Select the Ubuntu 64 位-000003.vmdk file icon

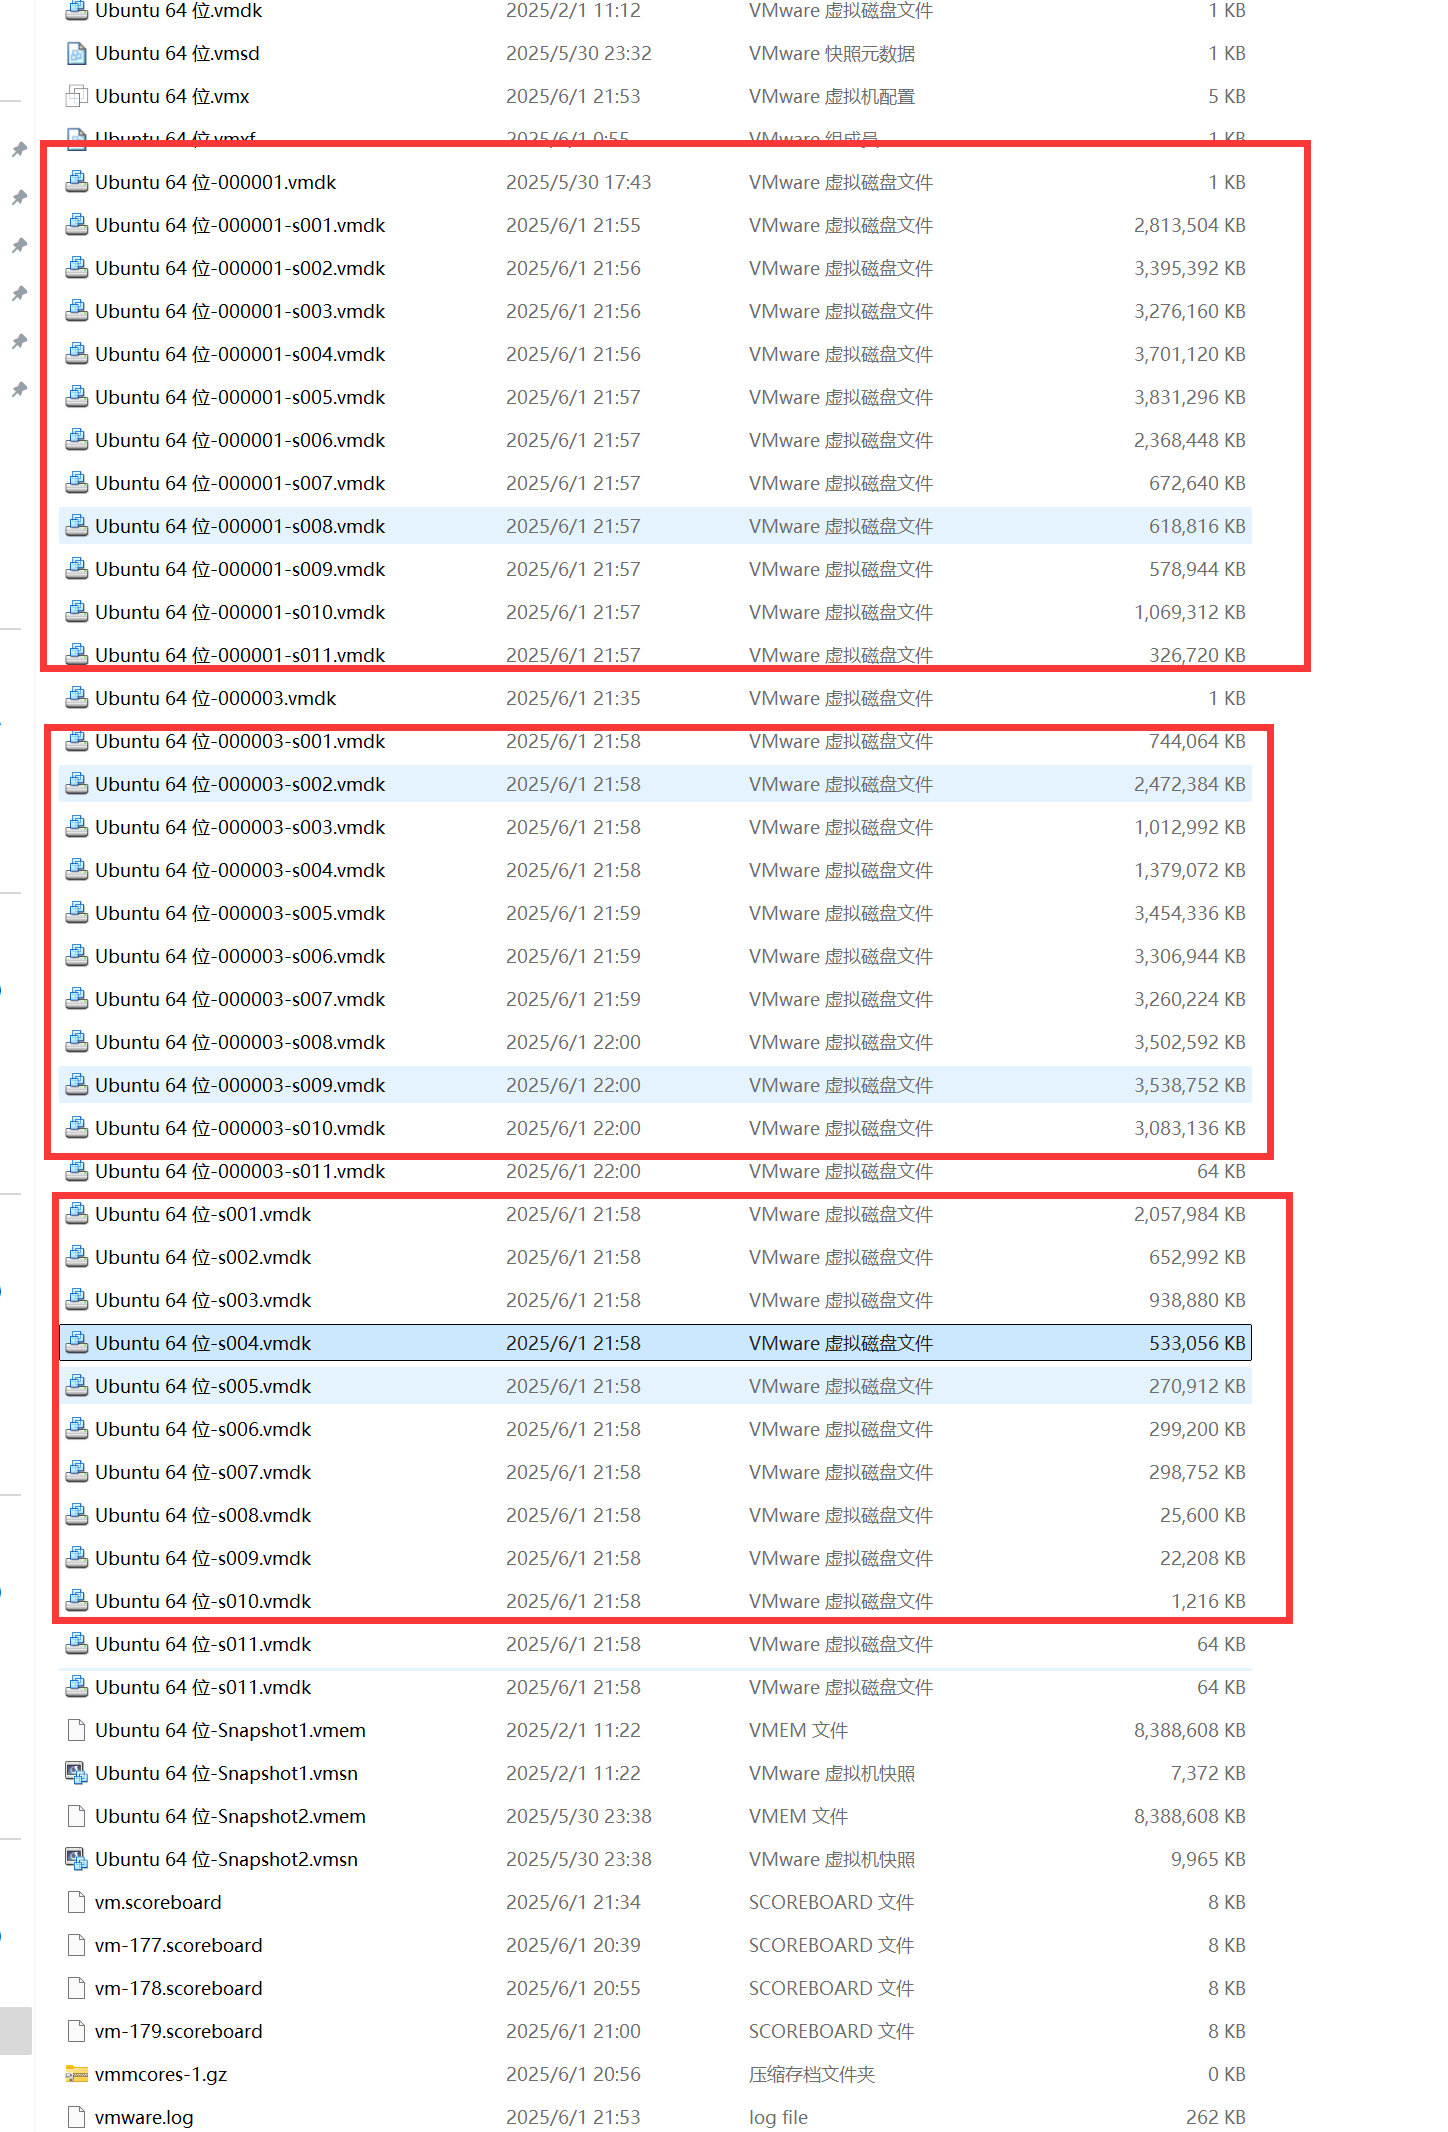point(76,698)
